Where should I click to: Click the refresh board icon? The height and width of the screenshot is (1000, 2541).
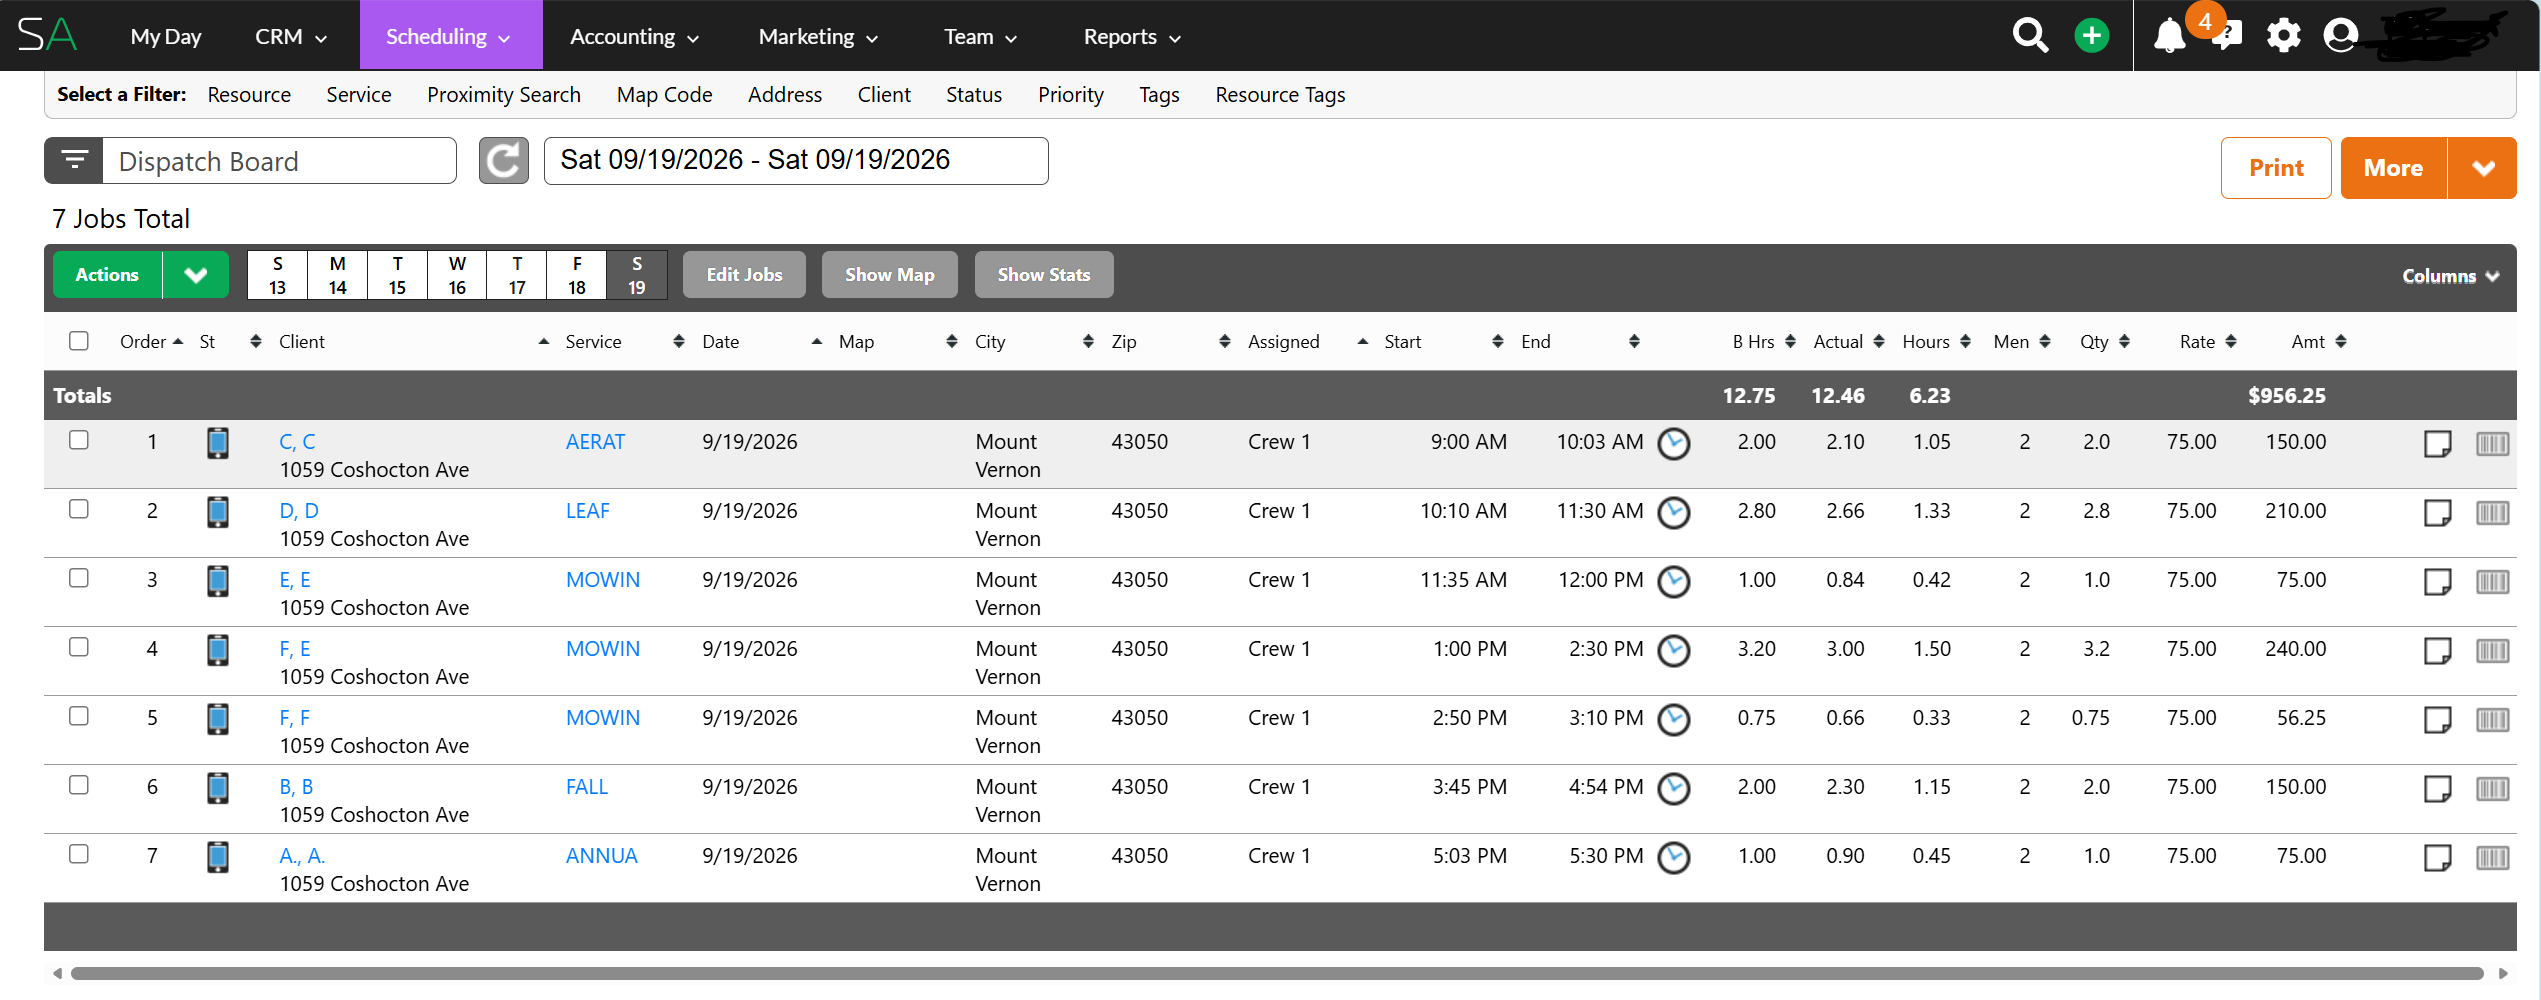pos(503,161)
